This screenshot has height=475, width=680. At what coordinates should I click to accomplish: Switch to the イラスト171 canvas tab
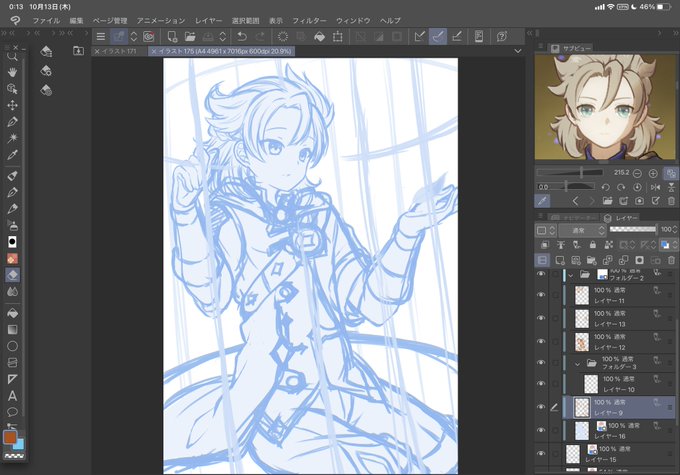pyautogui.click(x=120, y=51)
